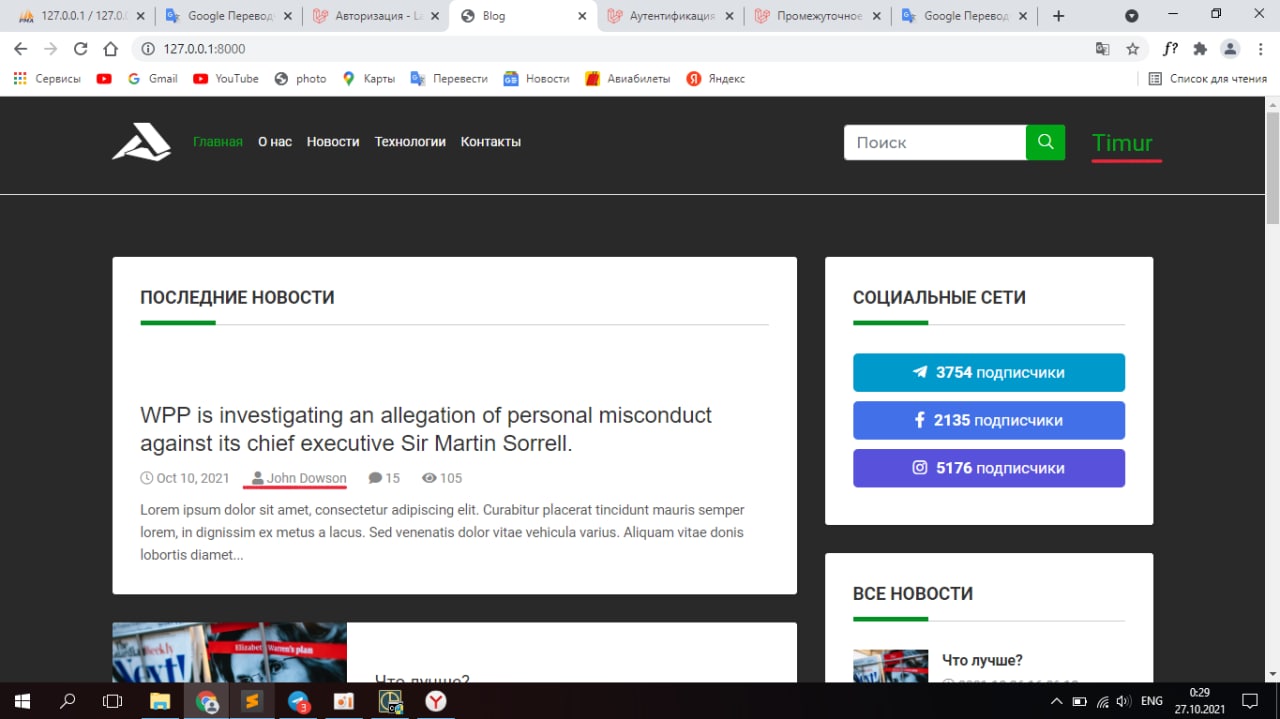Viewport: 1280px width, 719px height.
Task: Open Yandex Browser from the taskbar
Action: pyautogui.click(x=436, y=701)
